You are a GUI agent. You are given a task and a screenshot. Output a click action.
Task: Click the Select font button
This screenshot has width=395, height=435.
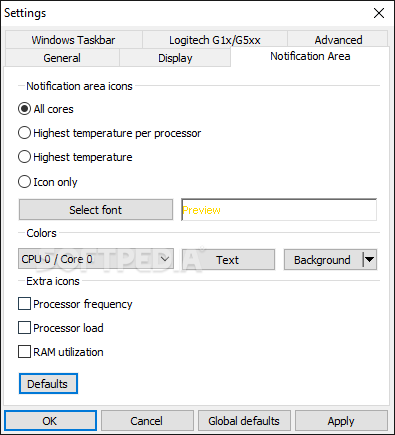click(96, 210)
